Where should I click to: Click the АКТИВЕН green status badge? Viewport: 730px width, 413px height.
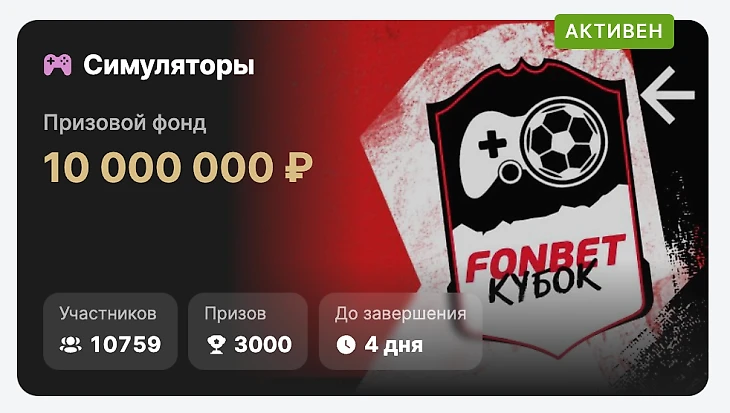614,31
